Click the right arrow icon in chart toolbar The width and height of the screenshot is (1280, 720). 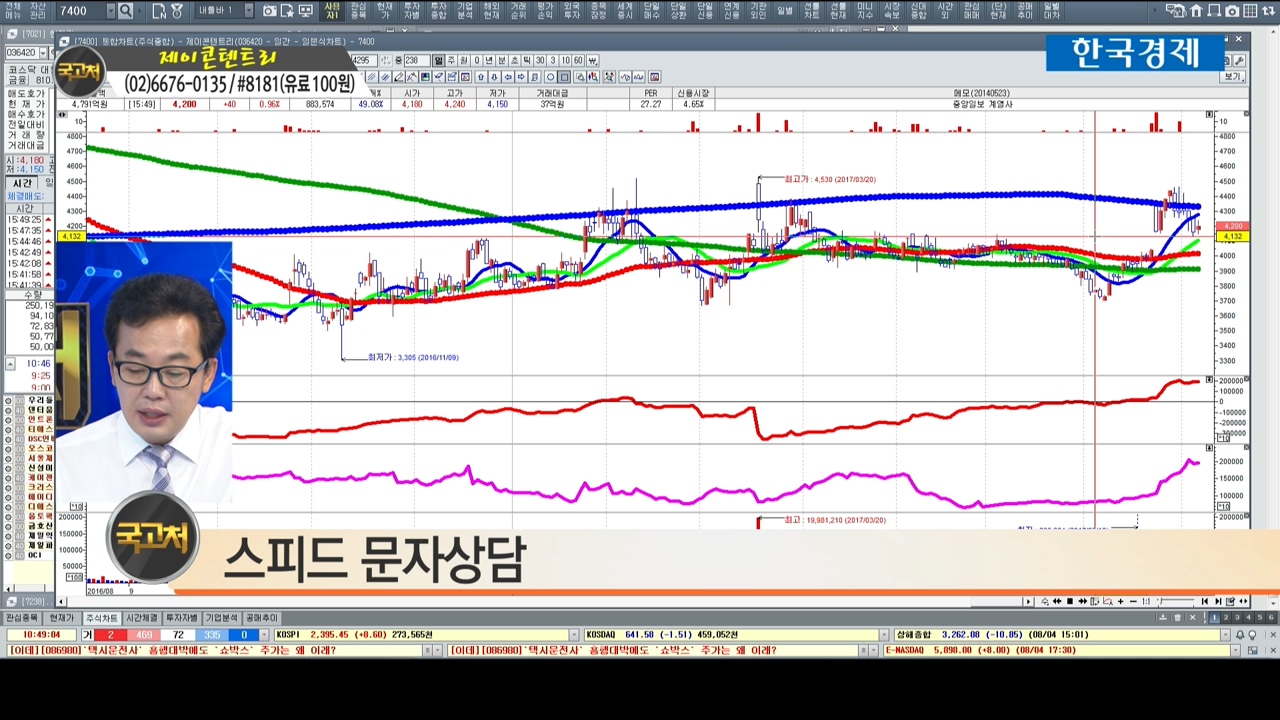click(521, 77)
